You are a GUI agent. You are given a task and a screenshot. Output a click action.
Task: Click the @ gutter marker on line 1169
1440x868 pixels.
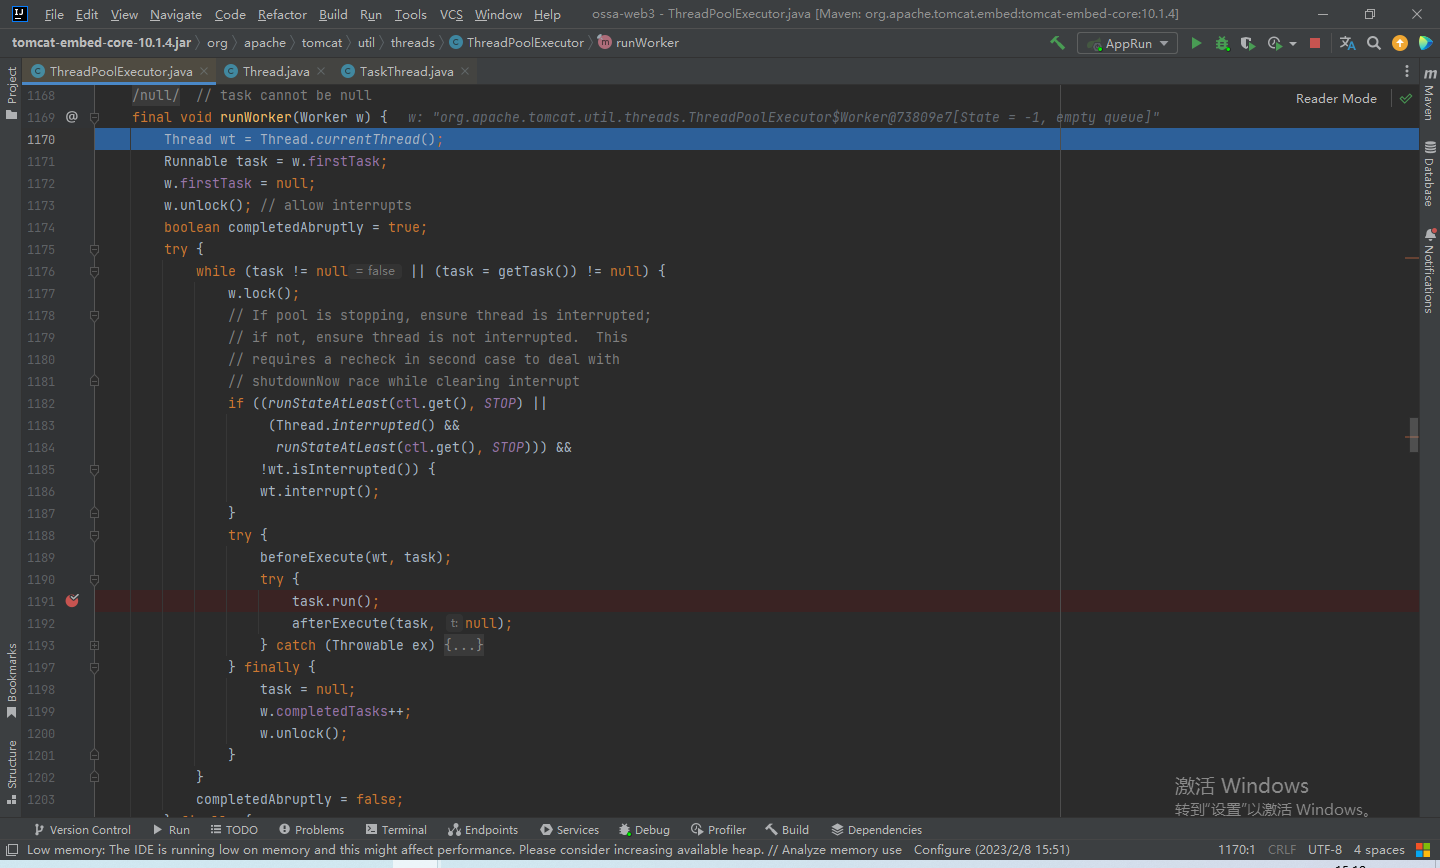tap(72, 117)
